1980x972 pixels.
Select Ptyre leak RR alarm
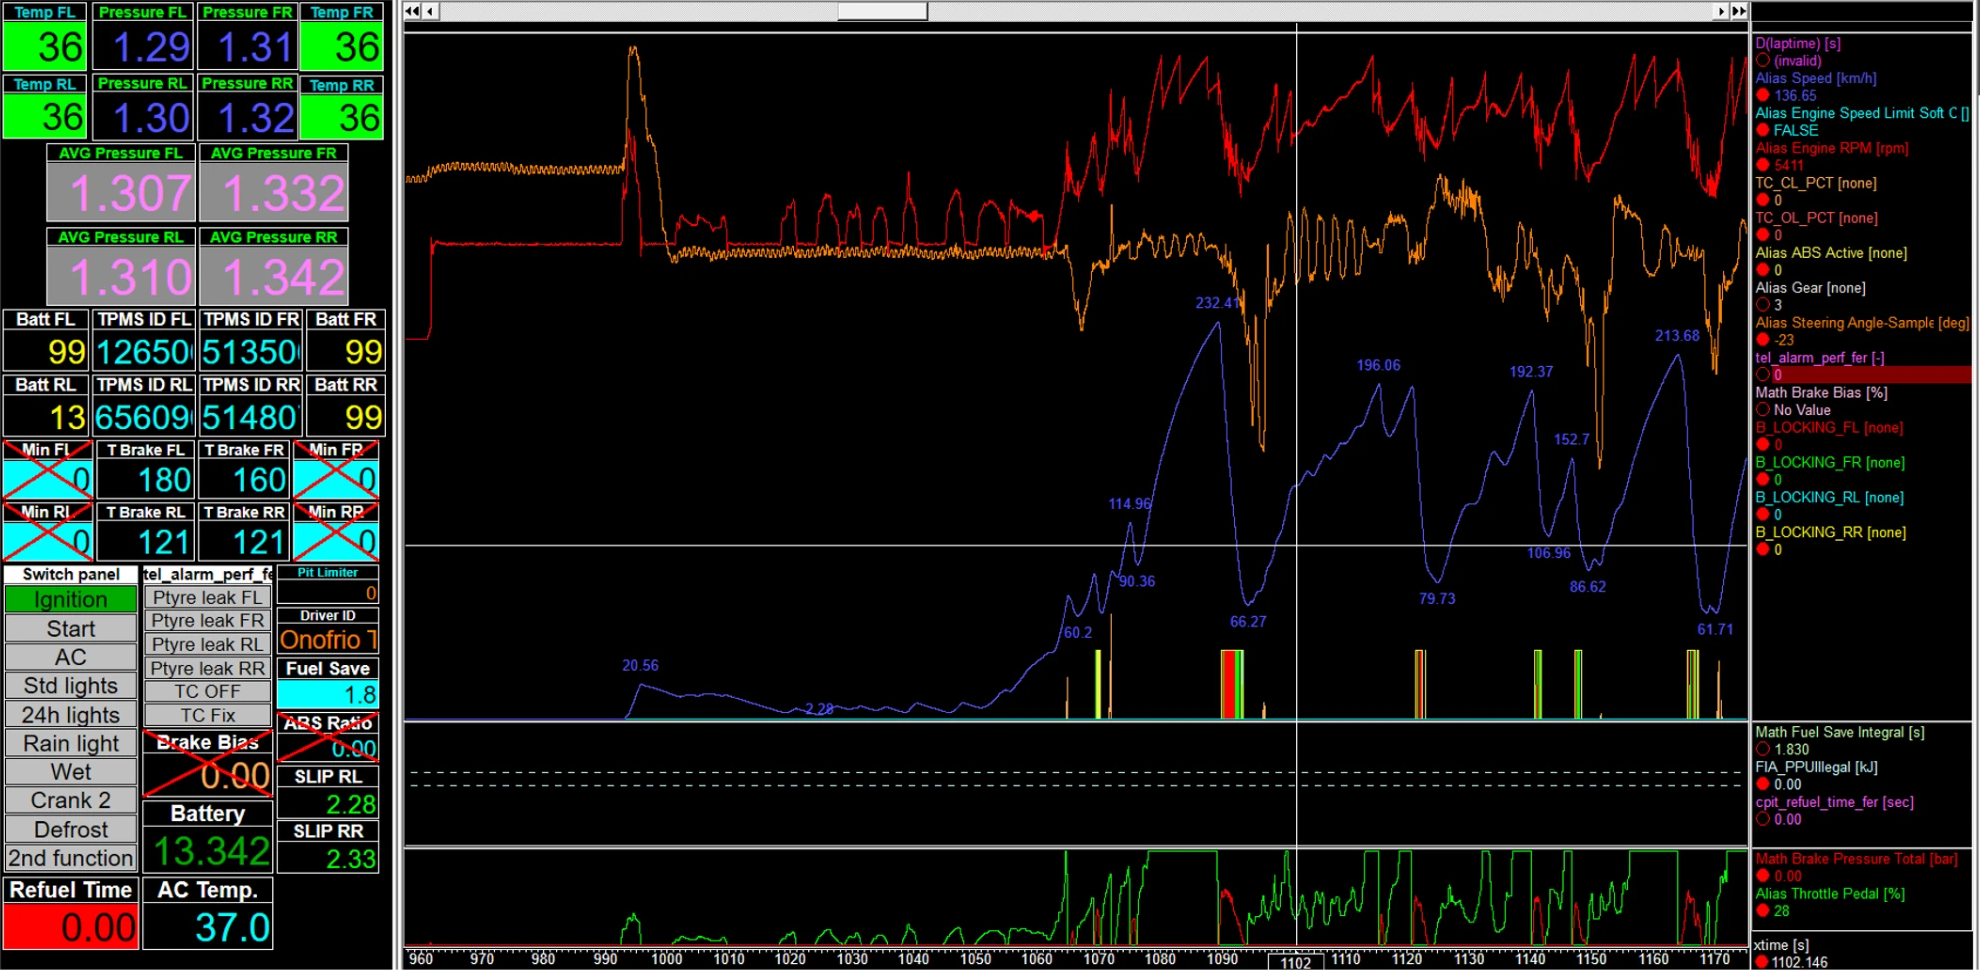[208, 668]
